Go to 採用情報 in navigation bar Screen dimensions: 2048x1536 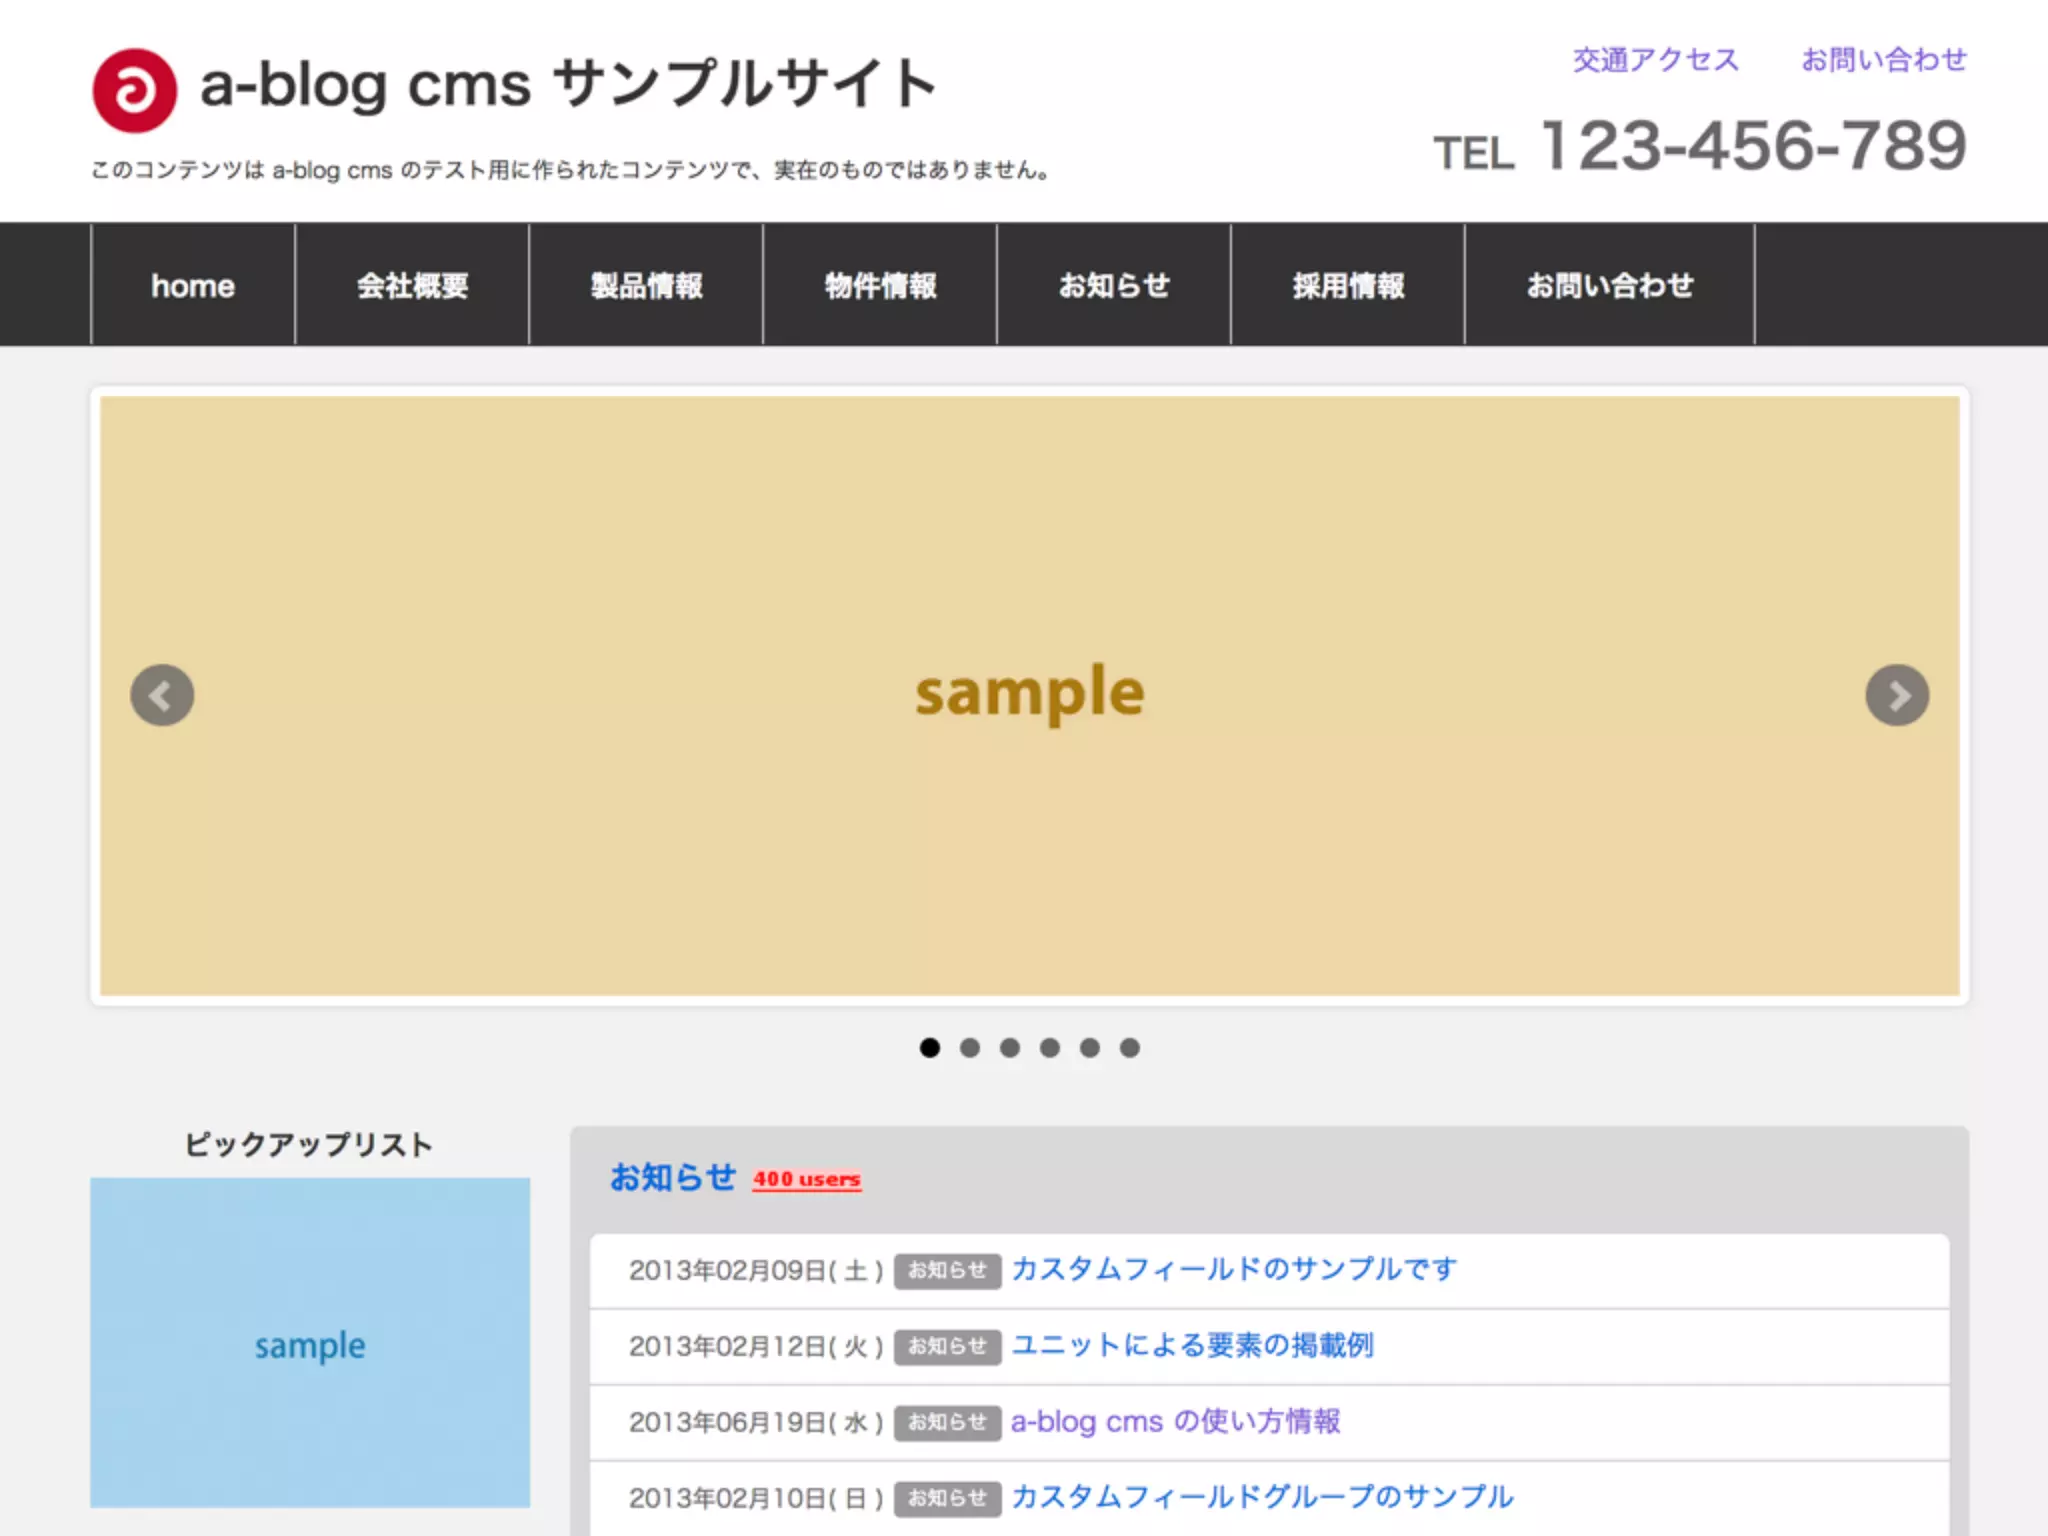(x=1348, y=286)
